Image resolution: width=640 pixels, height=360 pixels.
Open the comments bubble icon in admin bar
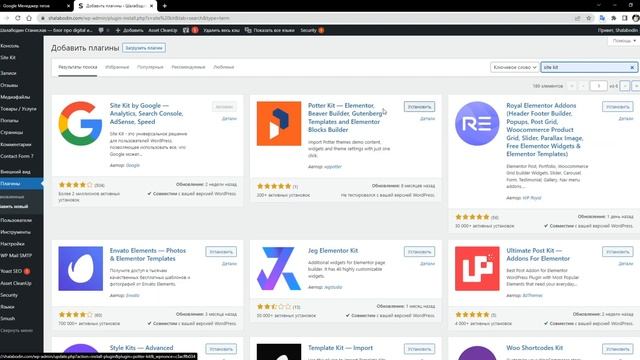click(x=101, y=30)
